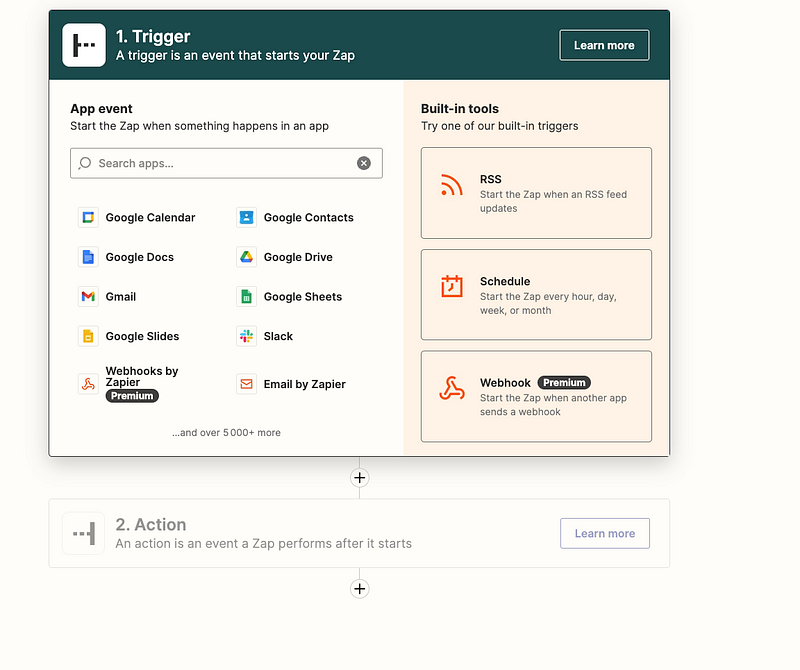This screenshot has width=800, height=670.
Task: Click the Webhooks by Zapier icon
Action: click(x=88, y=384)
